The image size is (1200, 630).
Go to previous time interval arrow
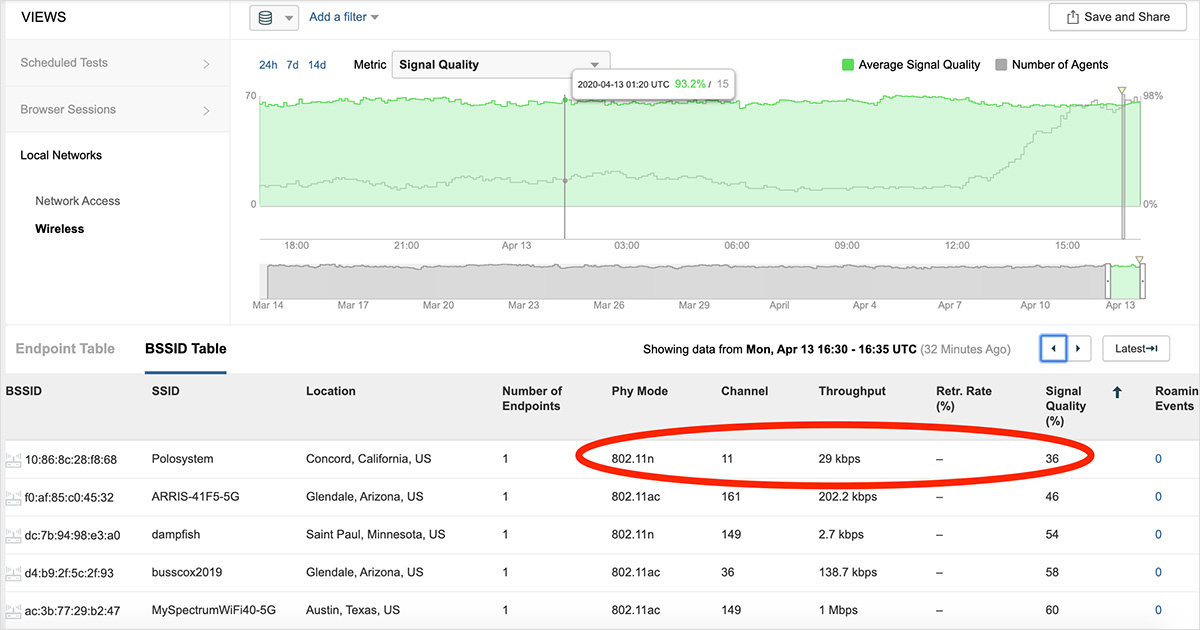point(1053,348)
